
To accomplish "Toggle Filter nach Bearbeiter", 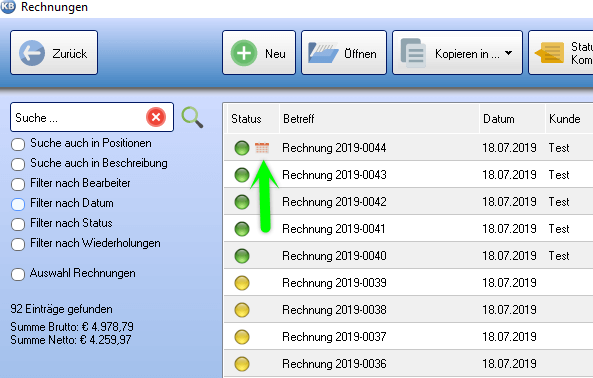I will pos(18,184).
